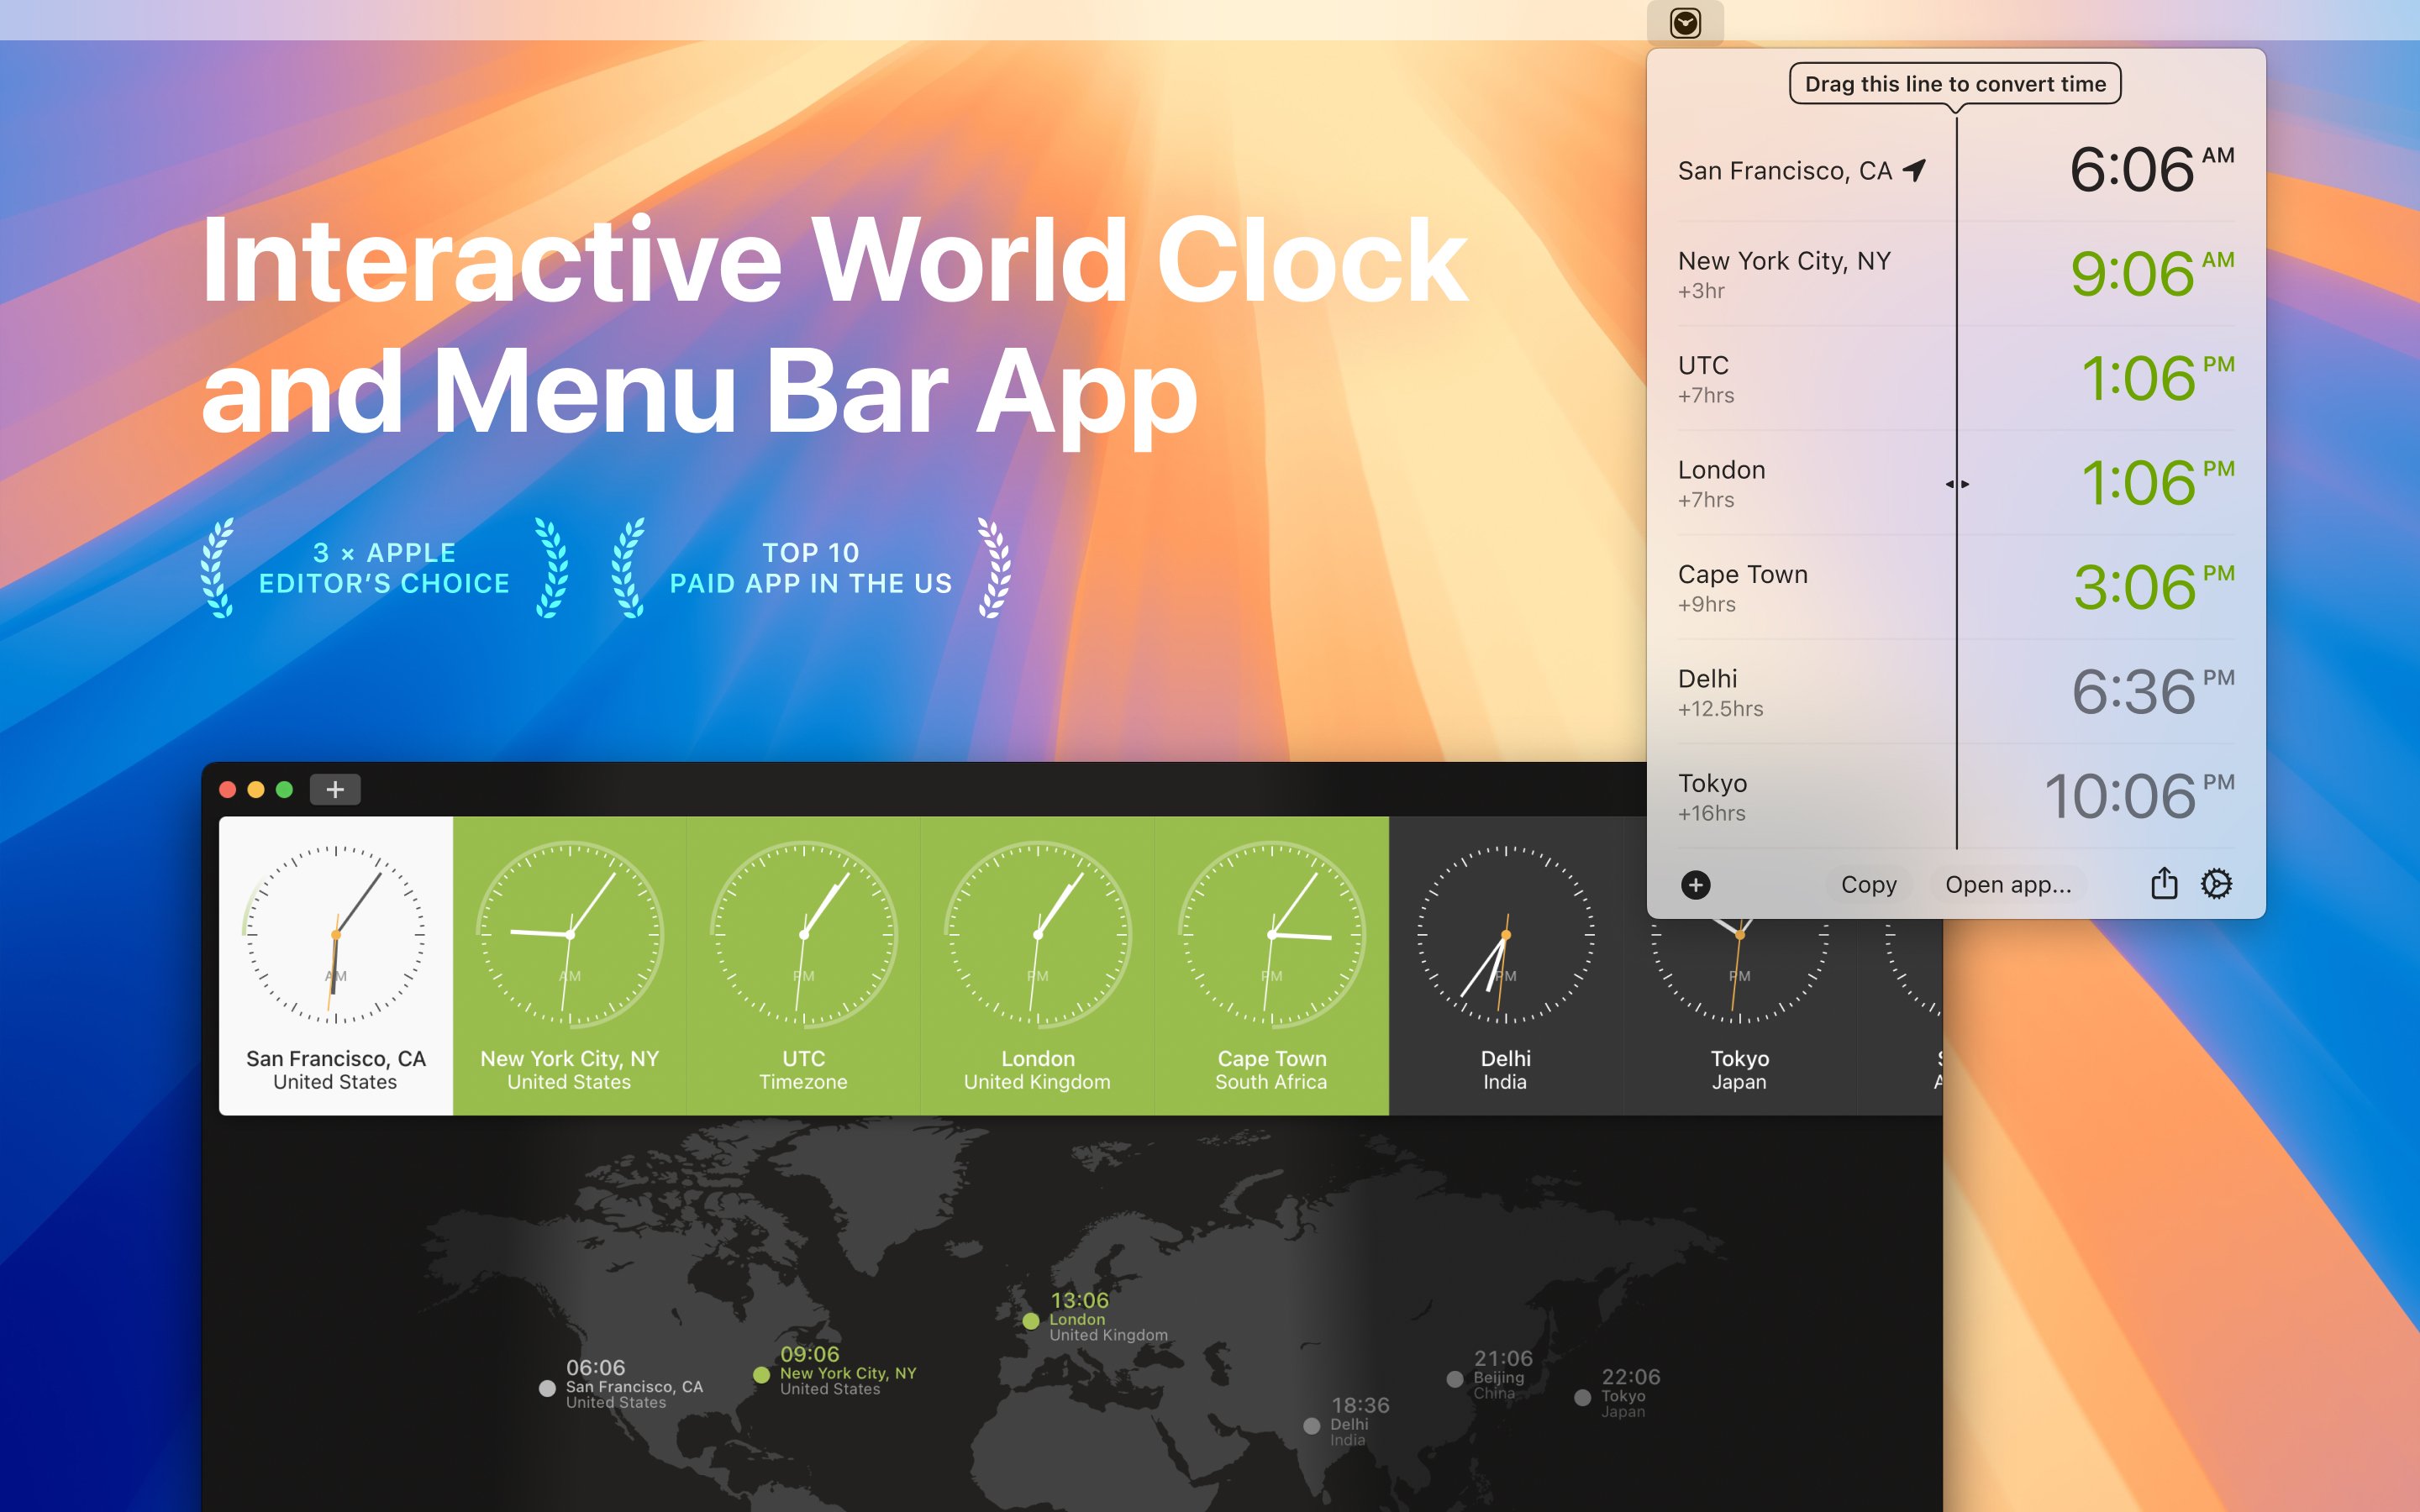Open the share icon in popover
Viewport: 2420px width, 1512px height.
2164,883
